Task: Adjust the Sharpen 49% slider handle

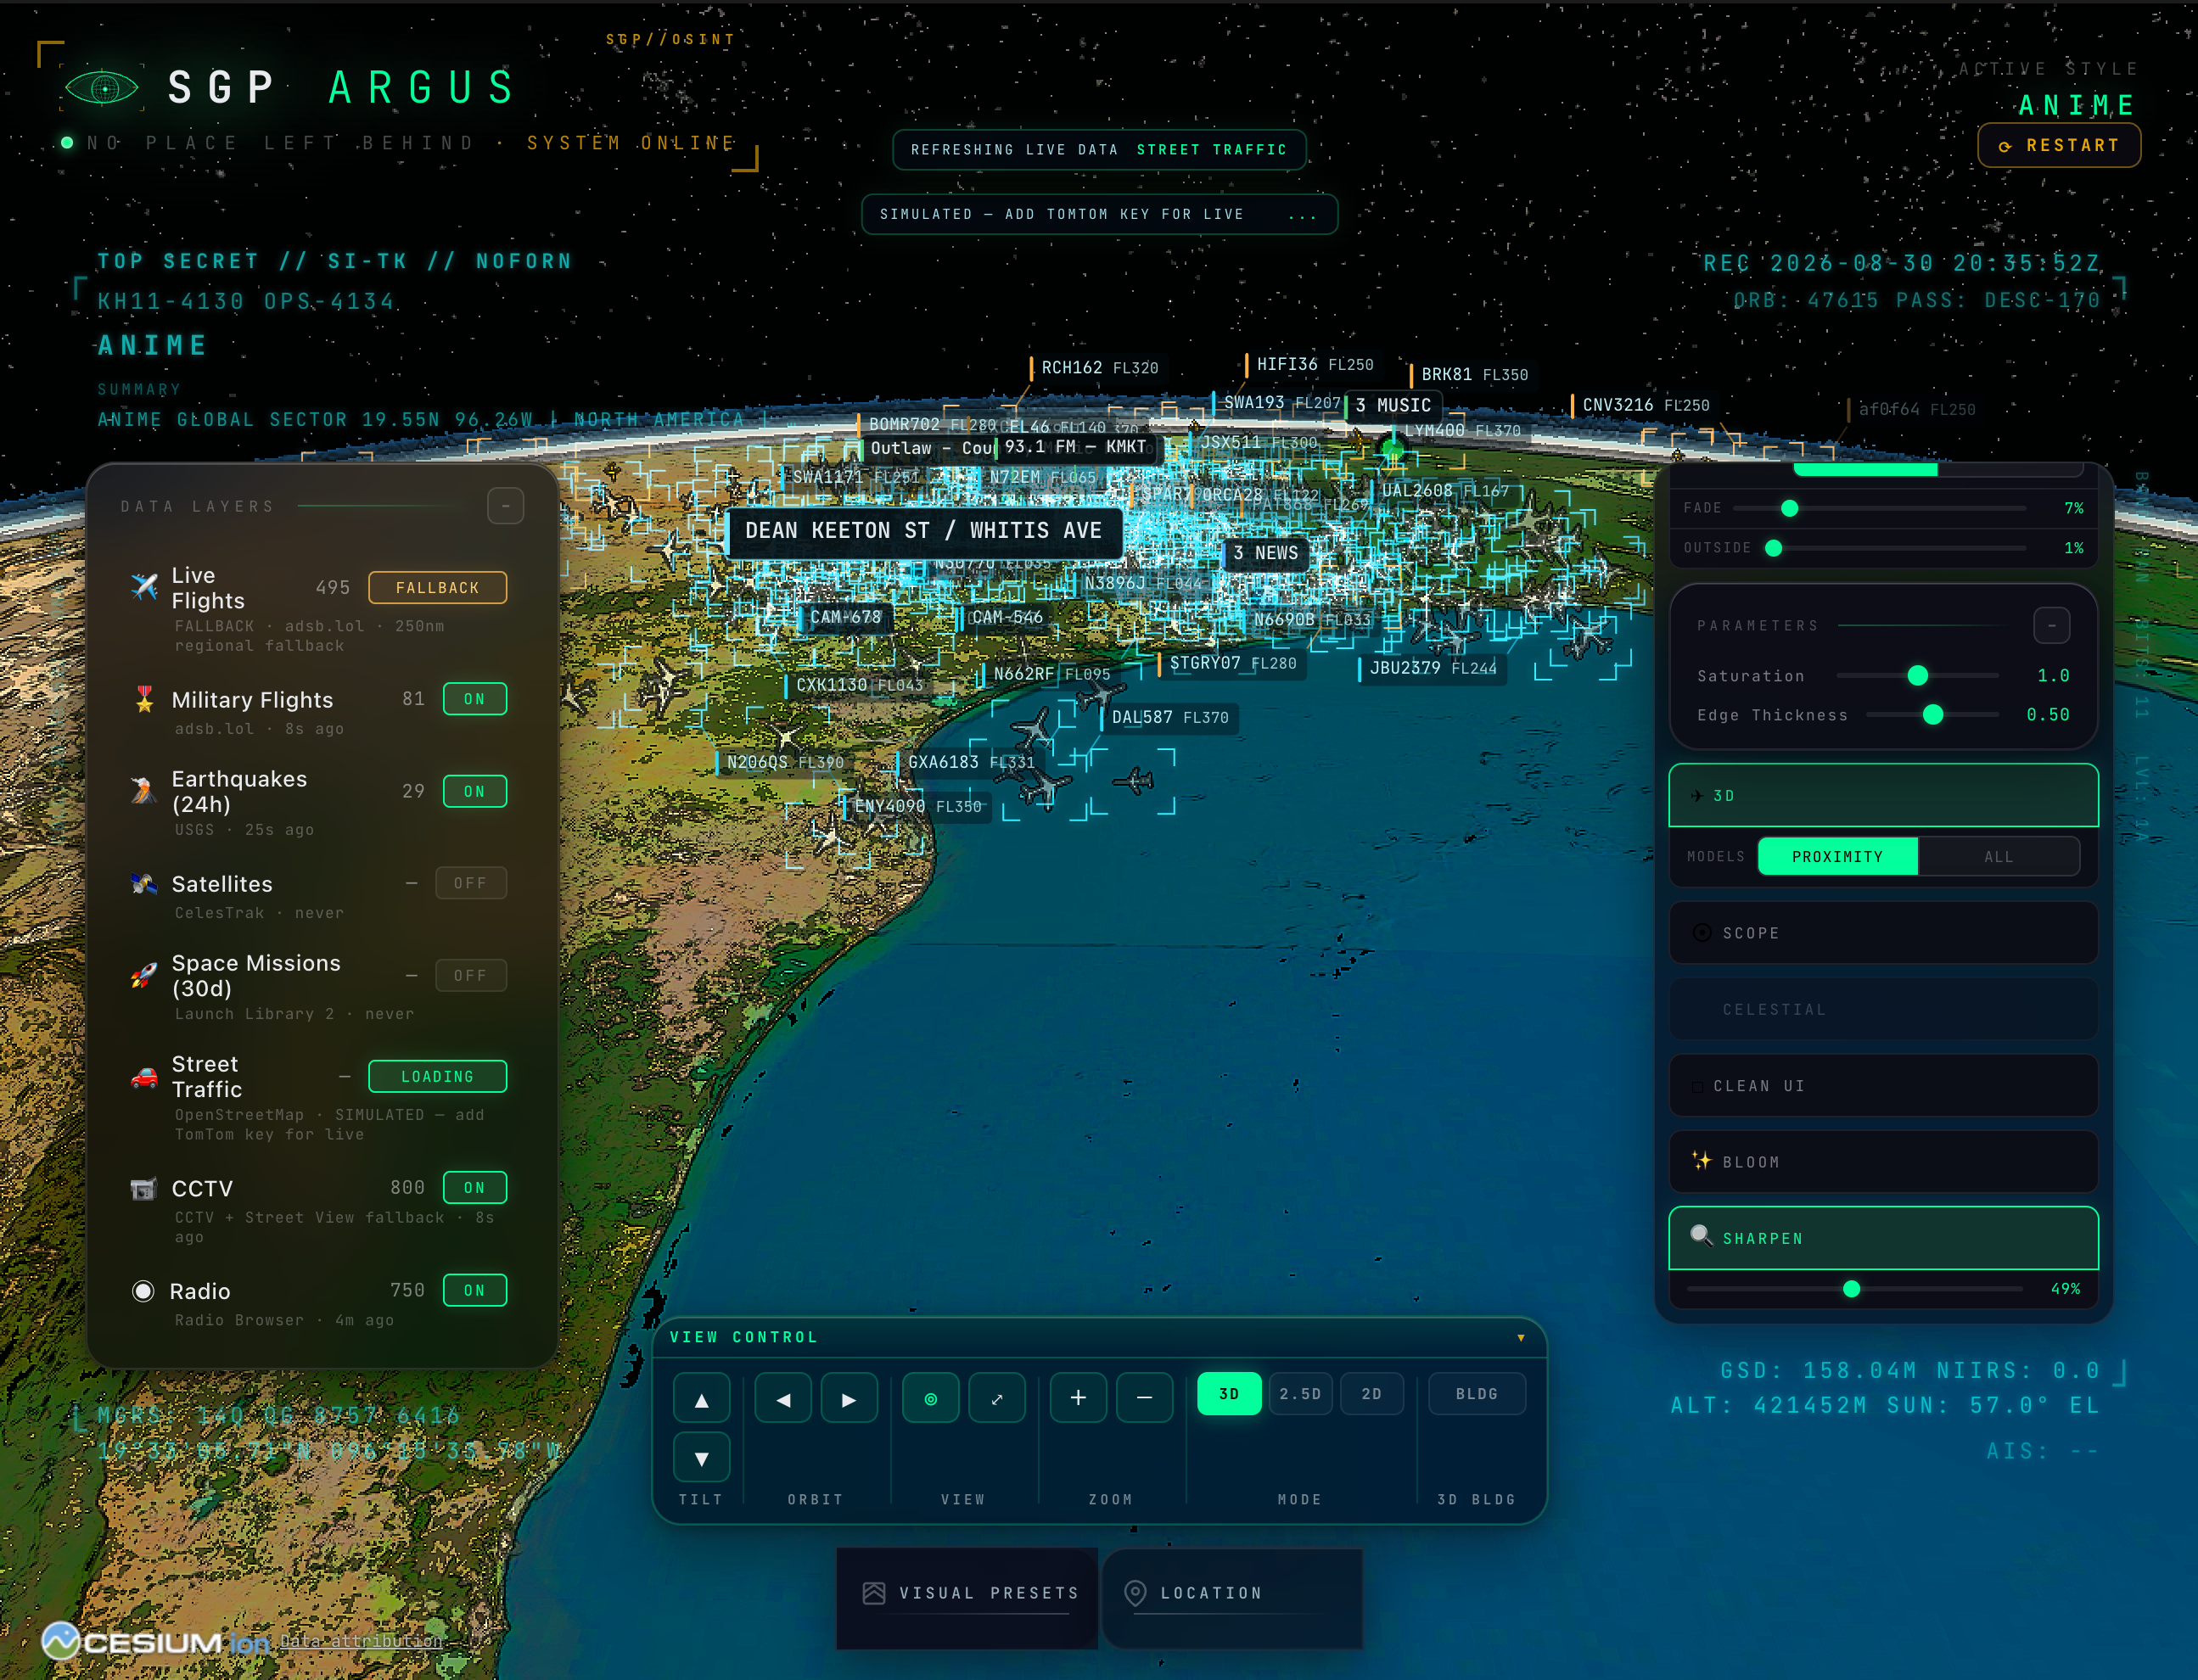Action: tap(1851, 1289)
